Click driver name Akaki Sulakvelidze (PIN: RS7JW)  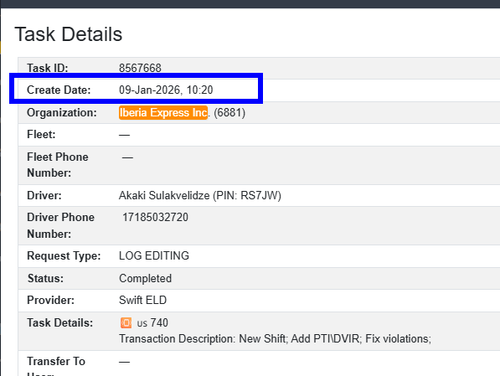click(200, 195)
